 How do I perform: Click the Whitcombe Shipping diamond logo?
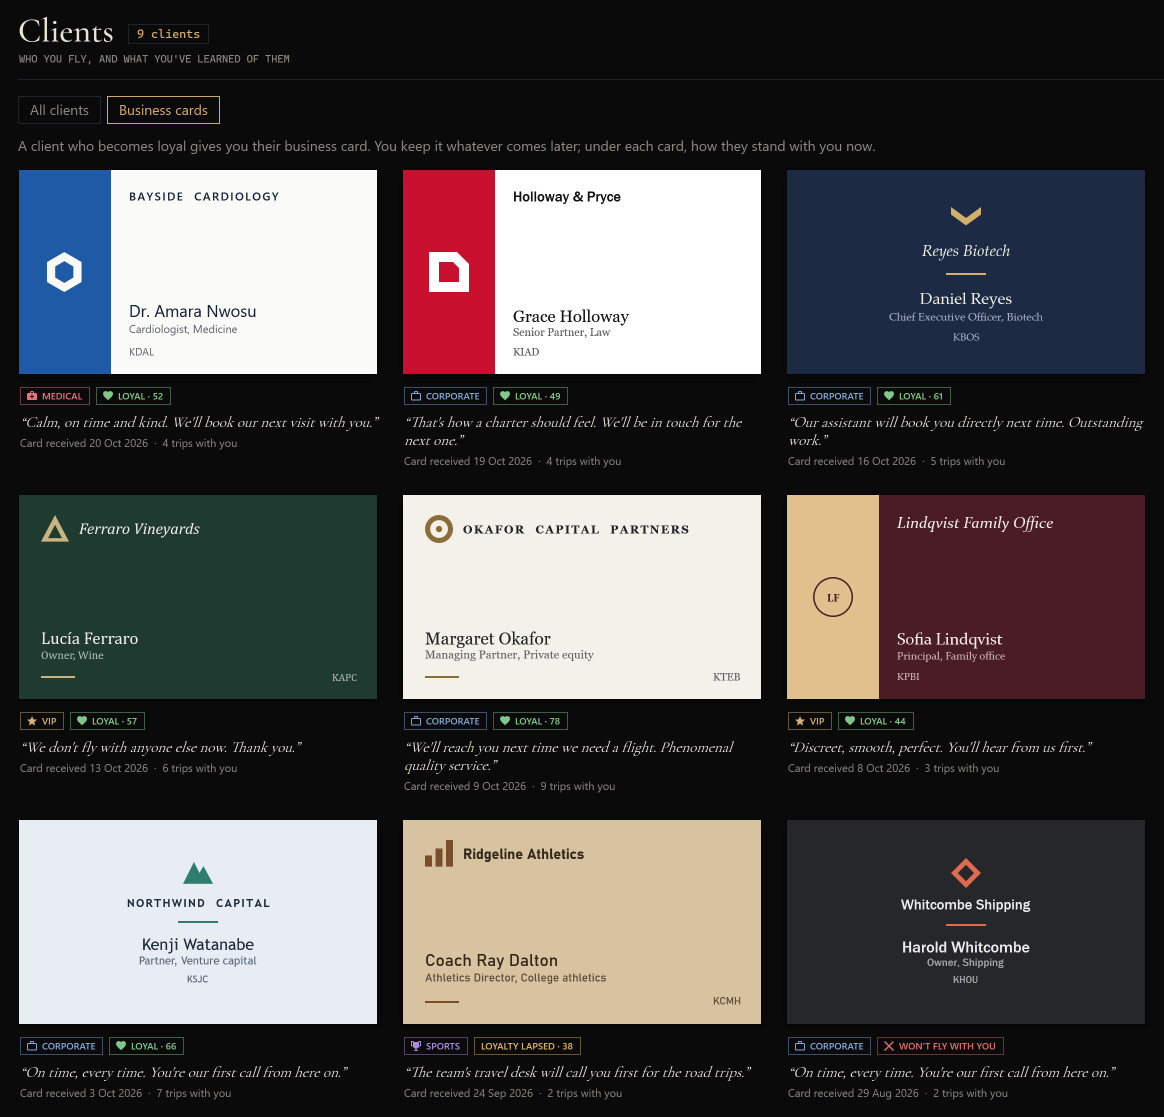(x=966, y=873)
